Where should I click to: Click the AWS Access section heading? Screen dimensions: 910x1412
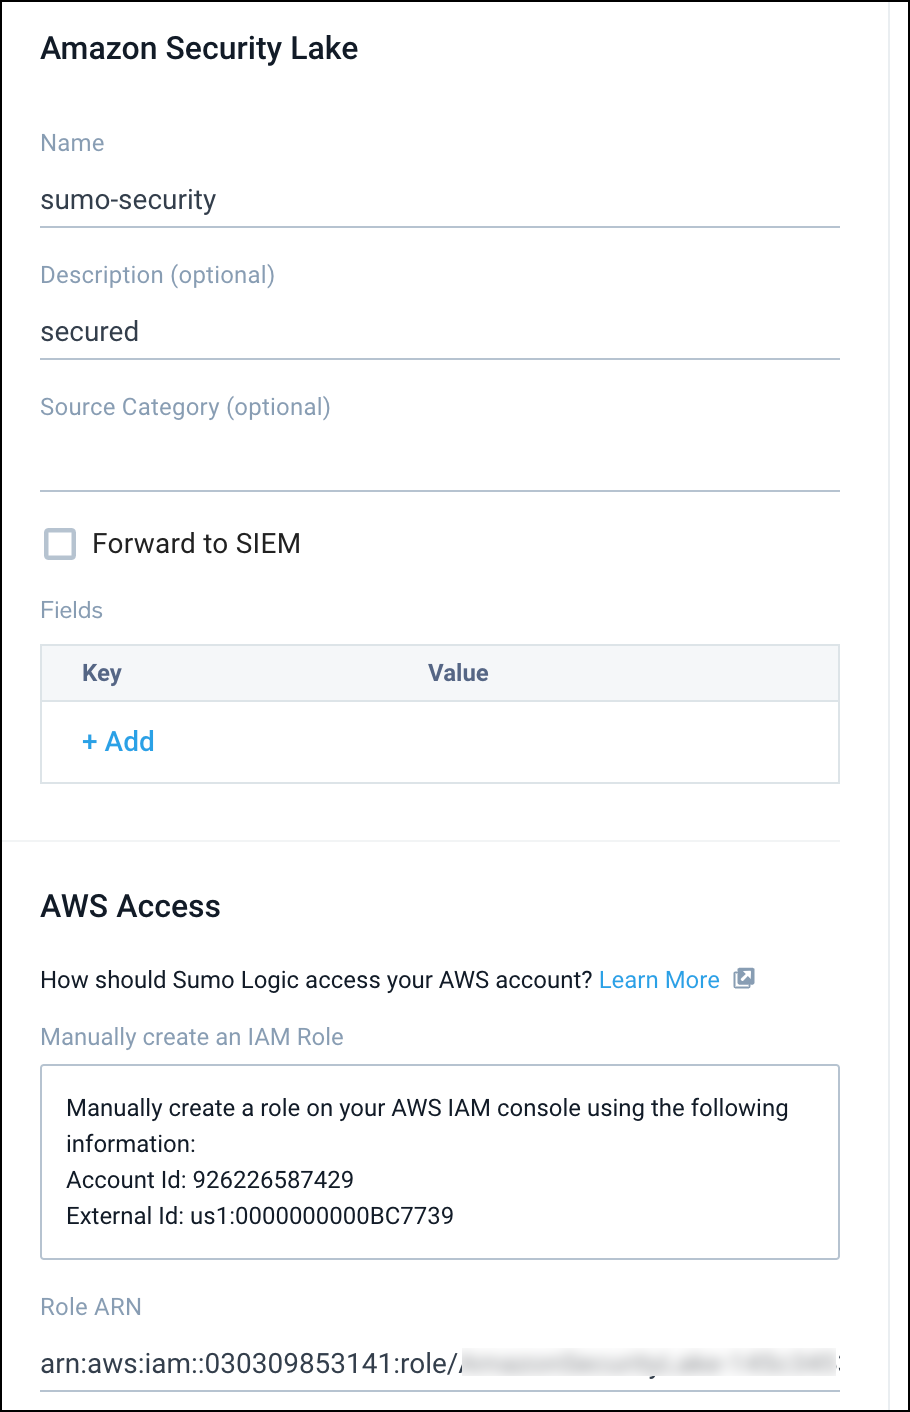pos(130,906)
